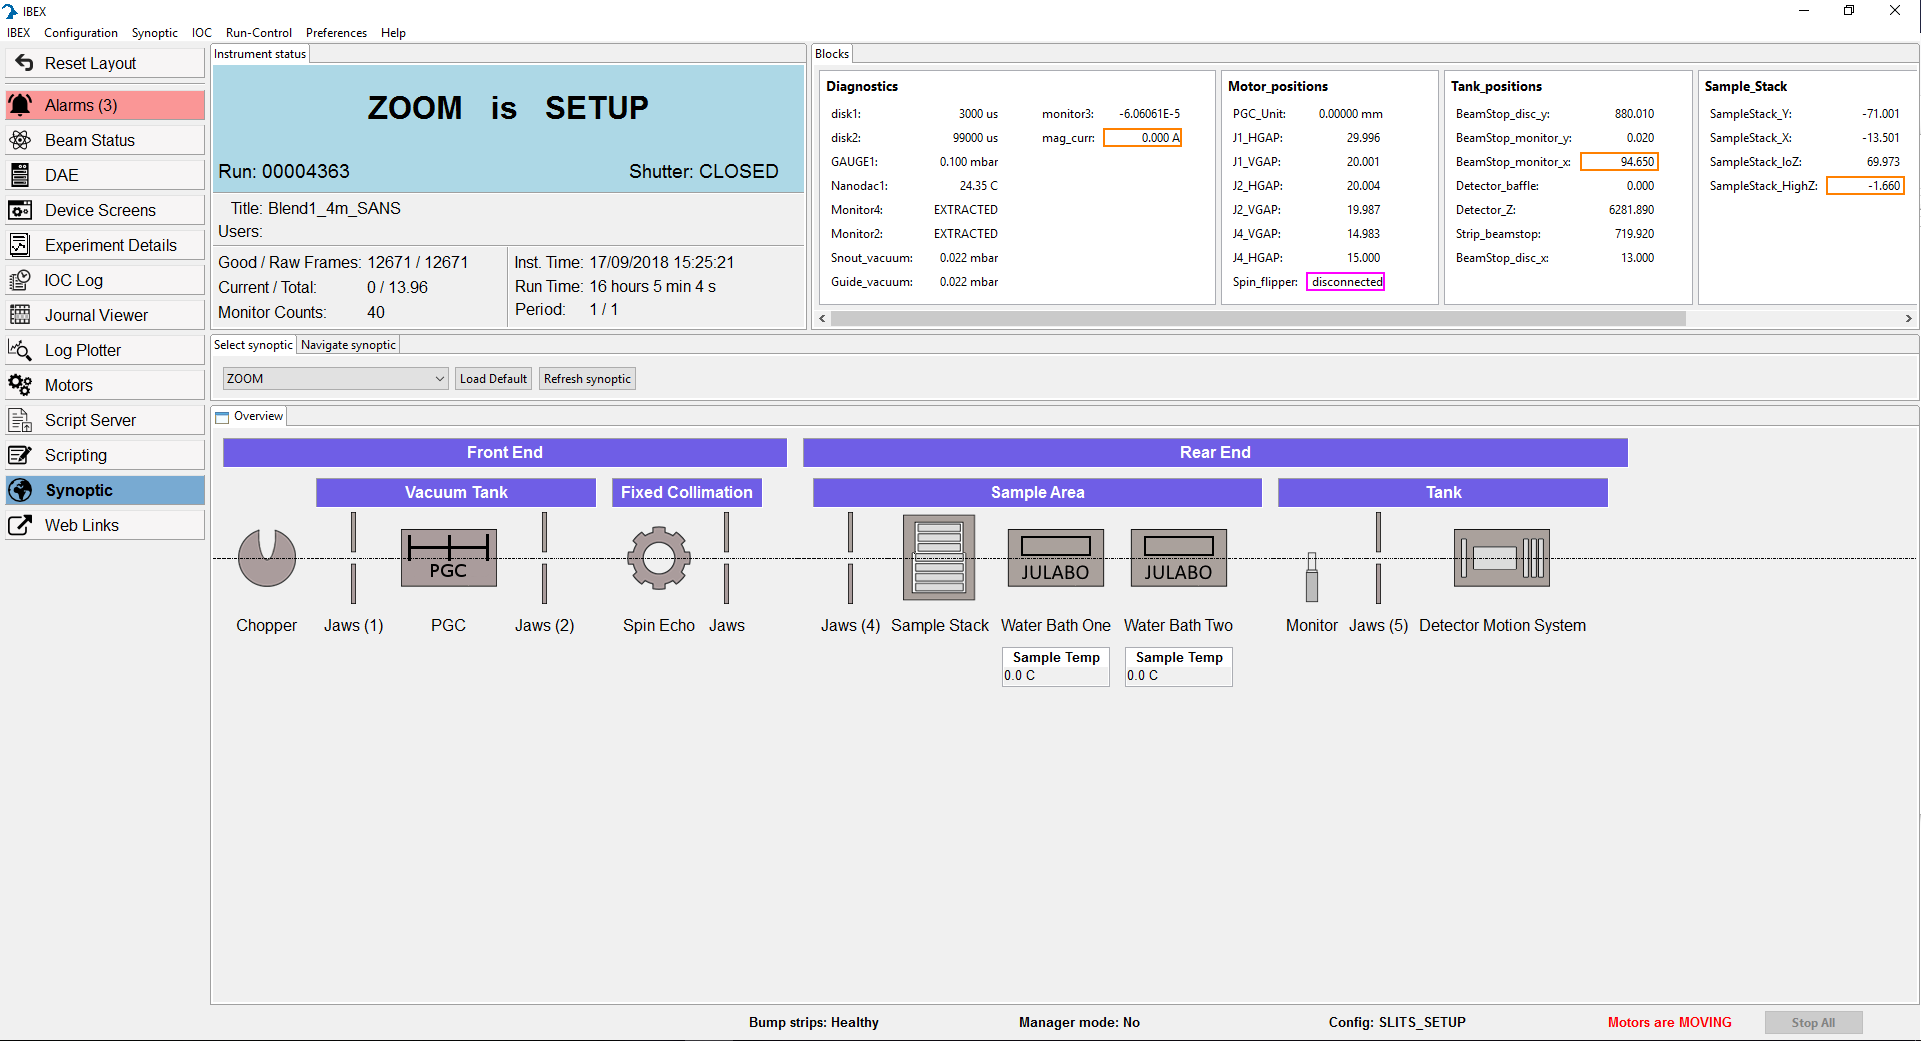Viewport: 1921px width, 1041px height.
Task: Click Water Bath One Sample Temp box
Action: click(1055, 666)
